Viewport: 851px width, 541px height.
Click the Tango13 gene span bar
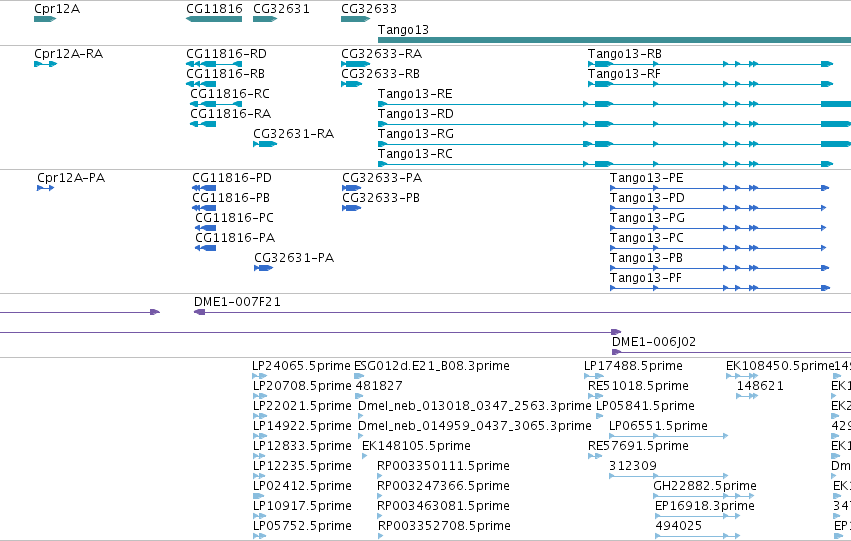[x=614, y=40]
